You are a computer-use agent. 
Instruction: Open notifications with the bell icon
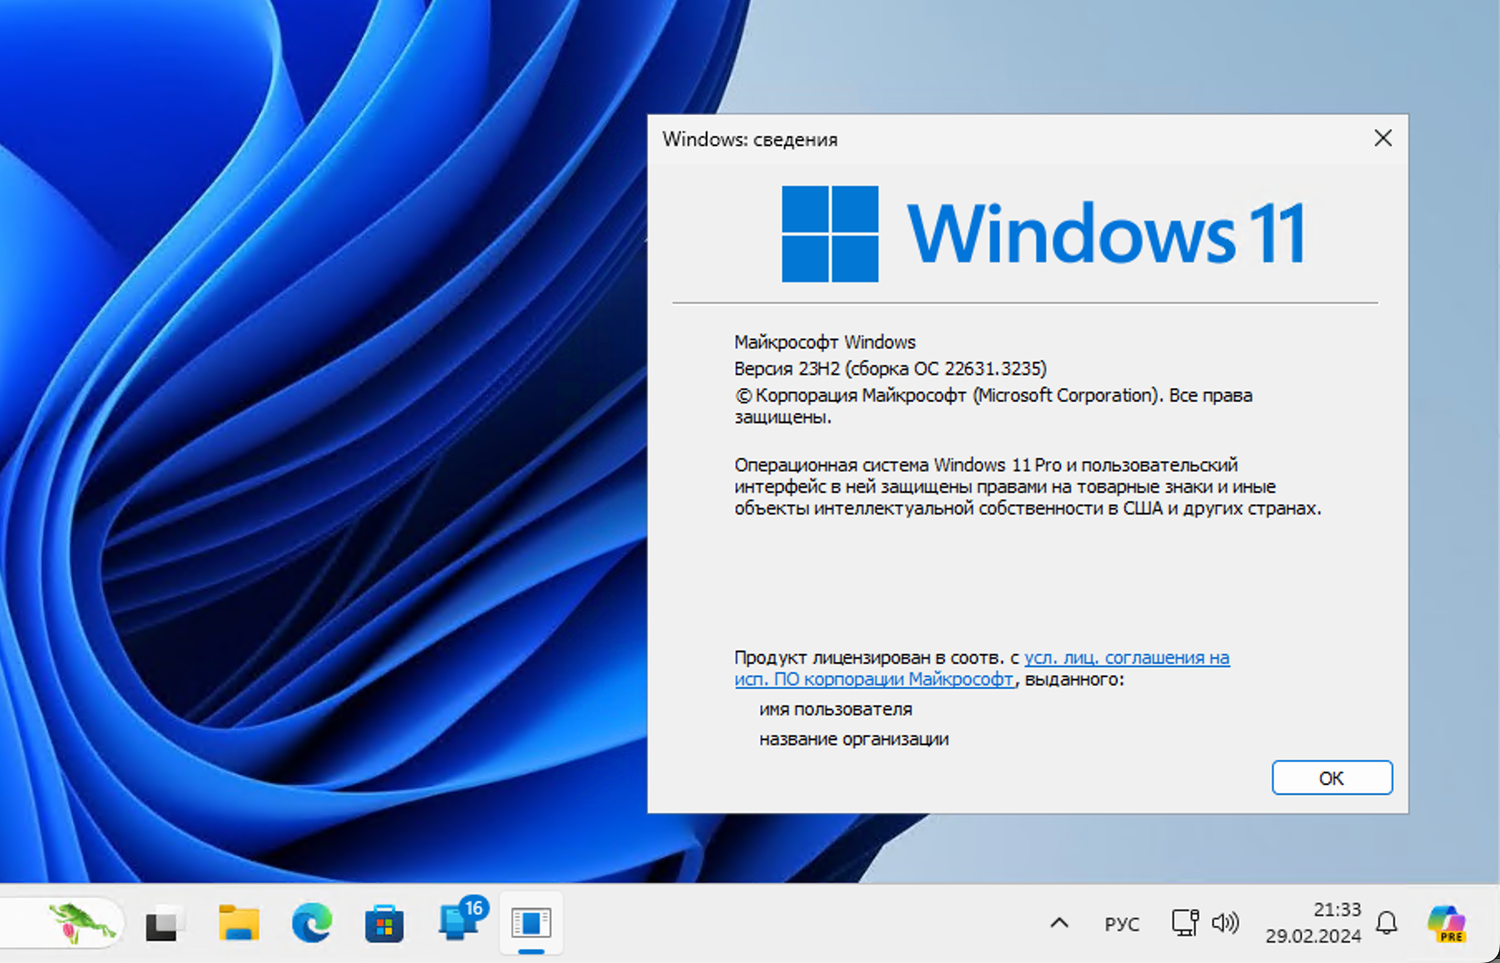click(x=1386, y=923)
